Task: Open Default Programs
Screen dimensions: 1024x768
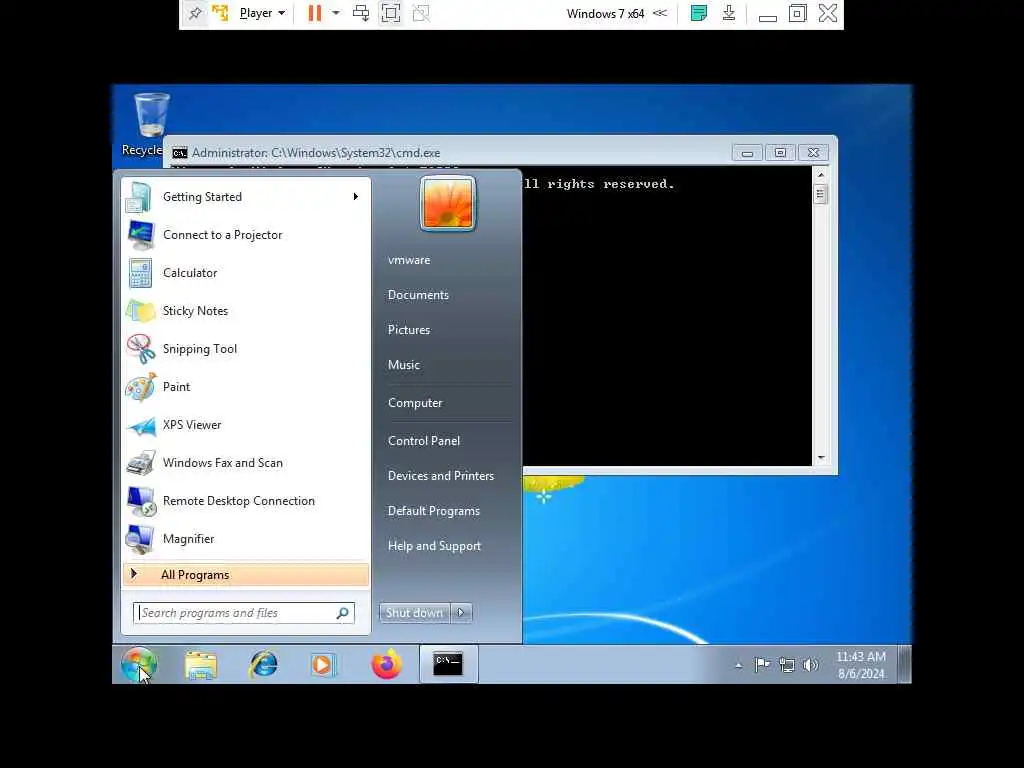Action: coord(434,511)
